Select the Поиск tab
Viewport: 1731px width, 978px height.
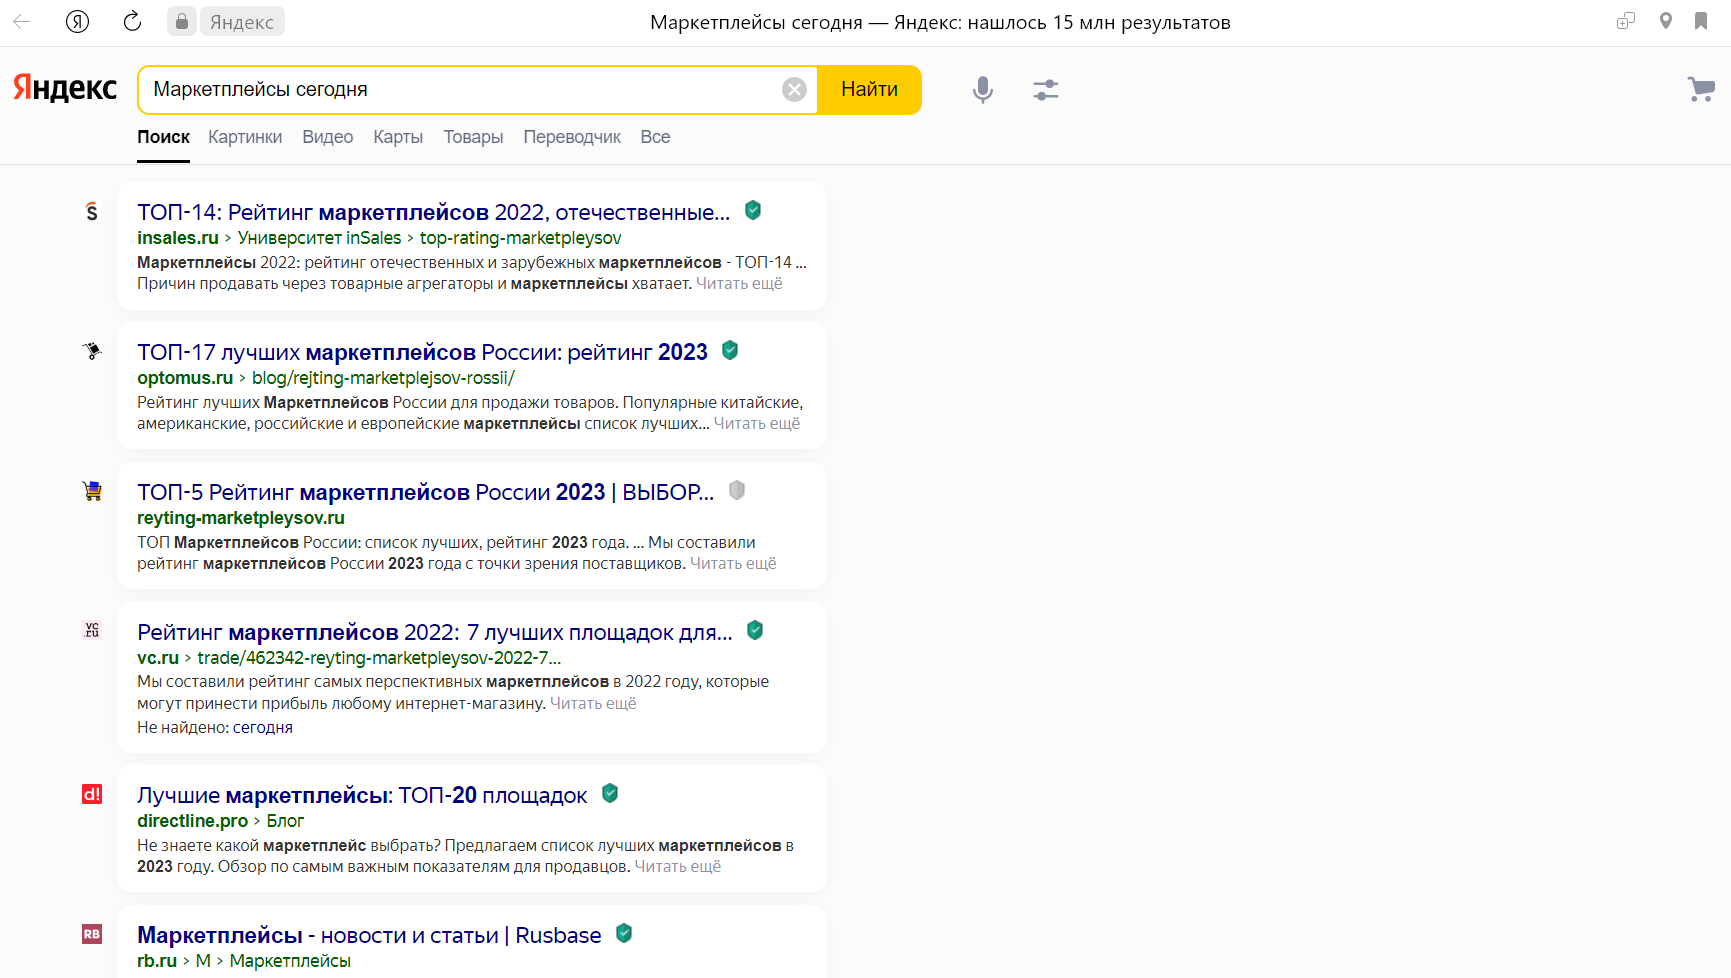163,137
